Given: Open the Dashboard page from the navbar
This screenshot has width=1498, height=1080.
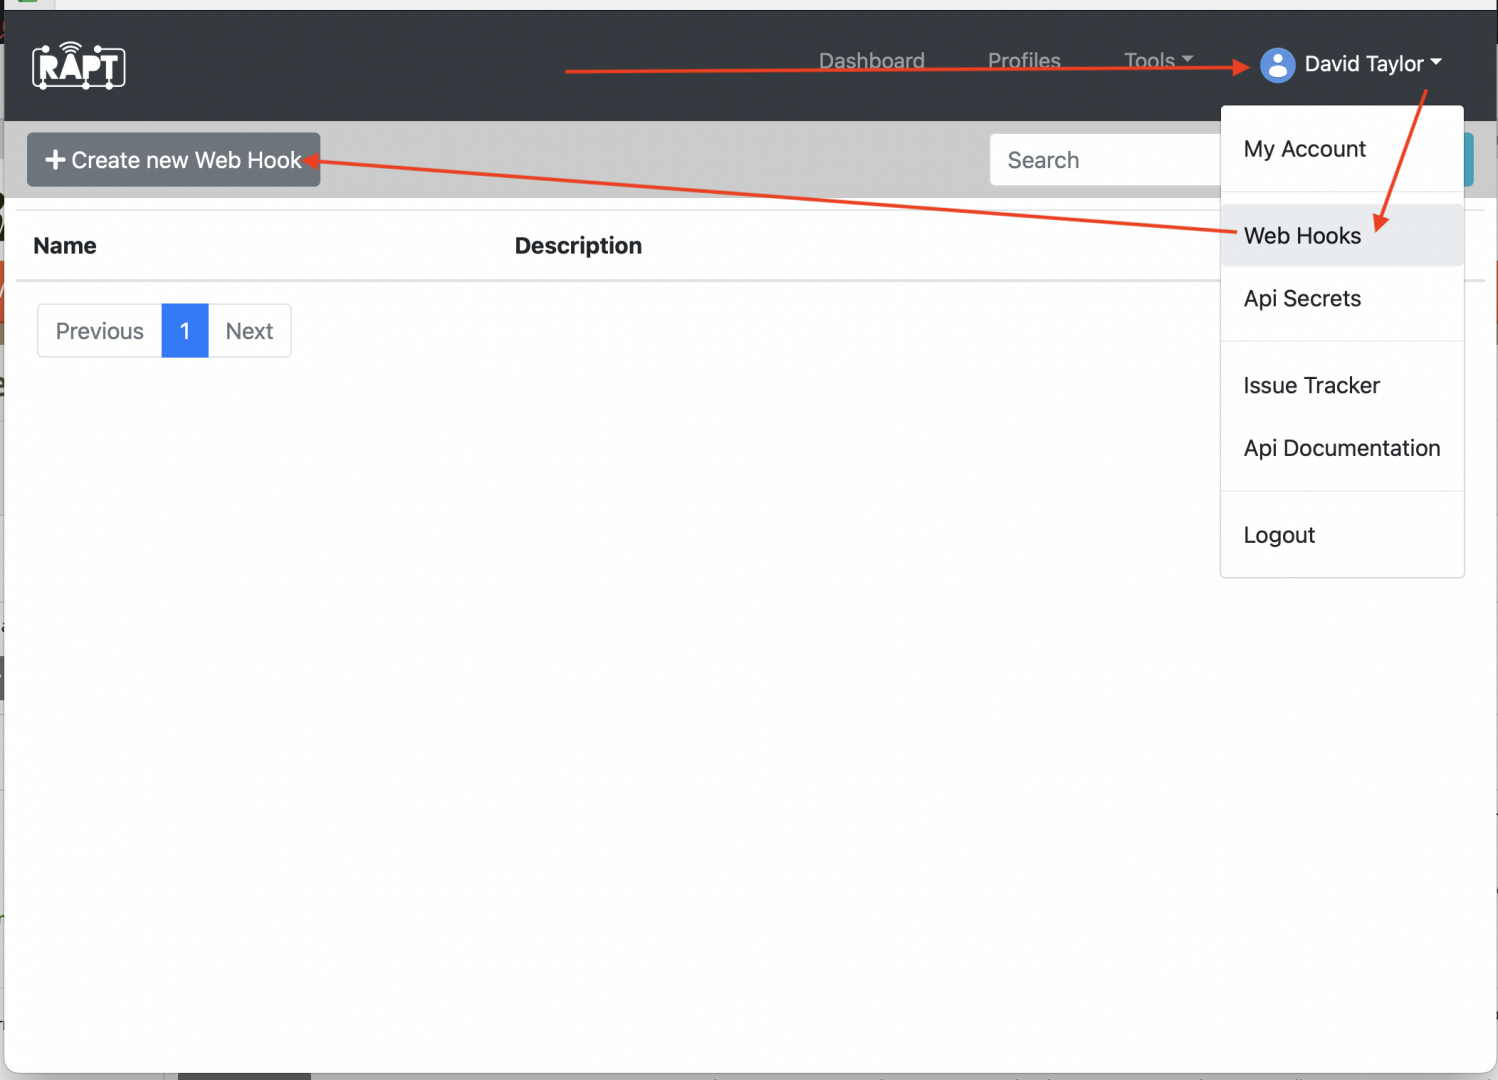Looking at the screenshot, I should (x=871, y=61).
